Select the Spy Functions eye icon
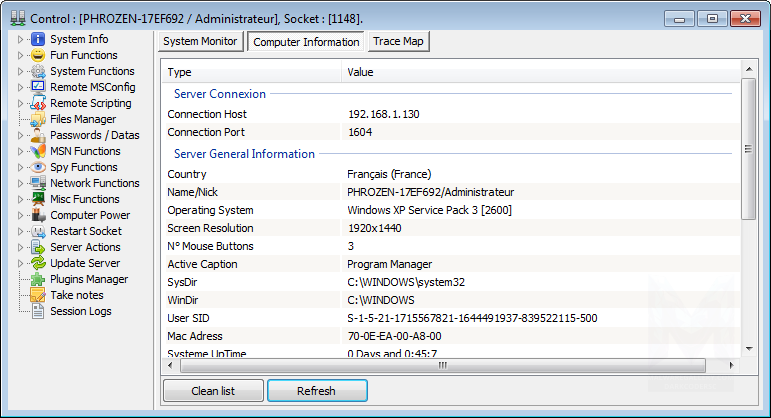The width and height of the screenshot is (771, 418). 38,167
